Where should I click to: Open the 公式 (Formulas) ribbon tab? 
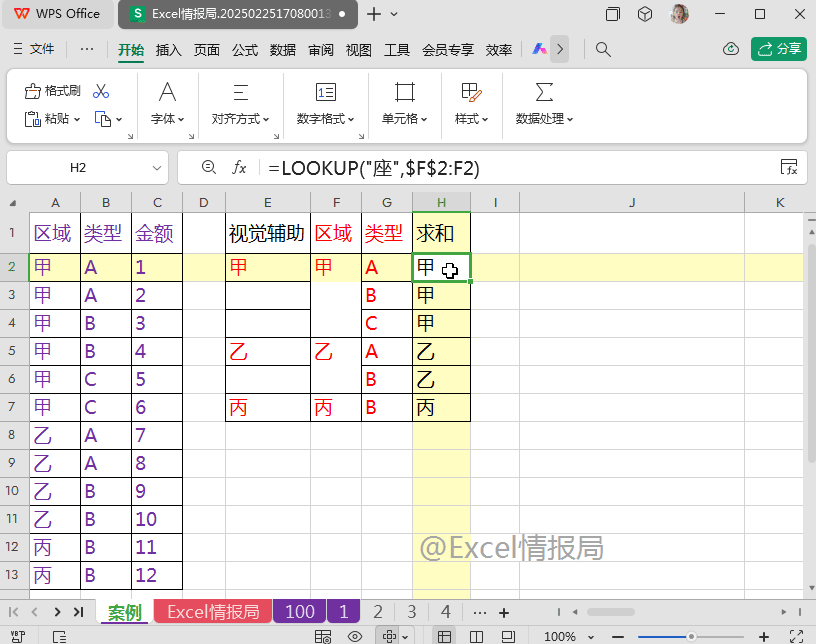pyautogui.click(x=245, y=49)
